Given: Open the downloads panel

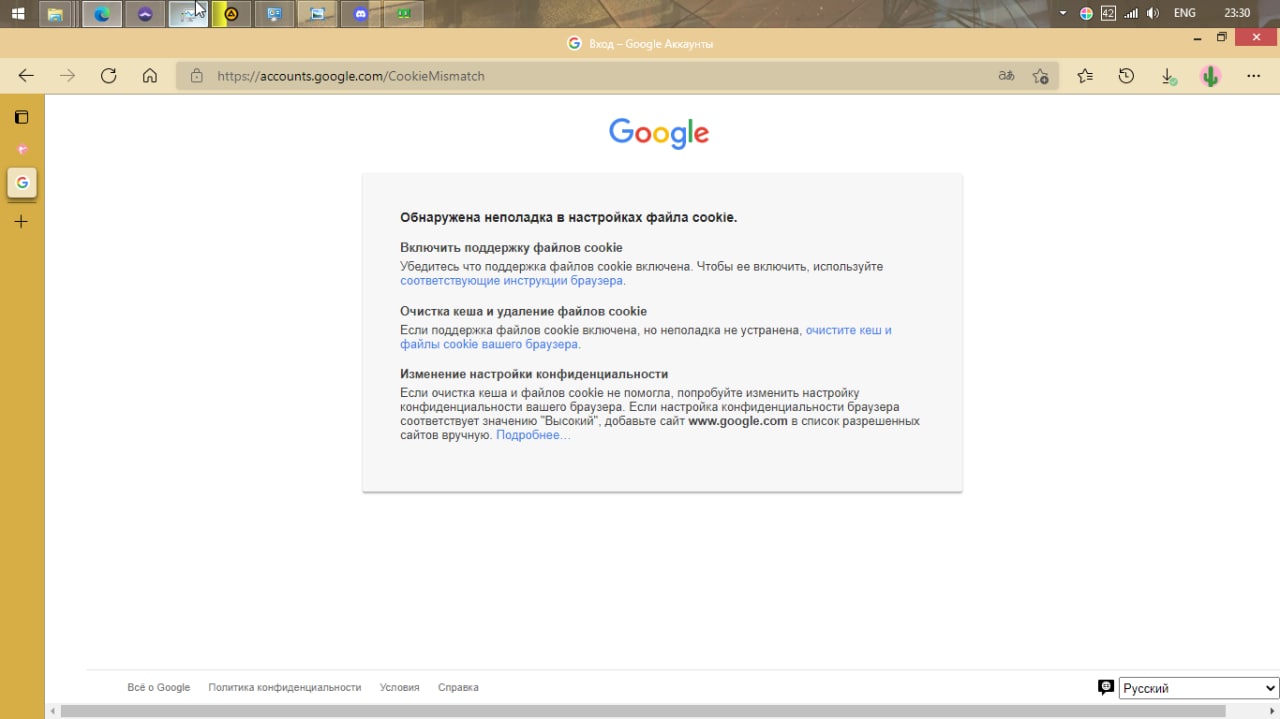Looking at the screenshot, I should pyautogui.click(x=1168, y=76).
